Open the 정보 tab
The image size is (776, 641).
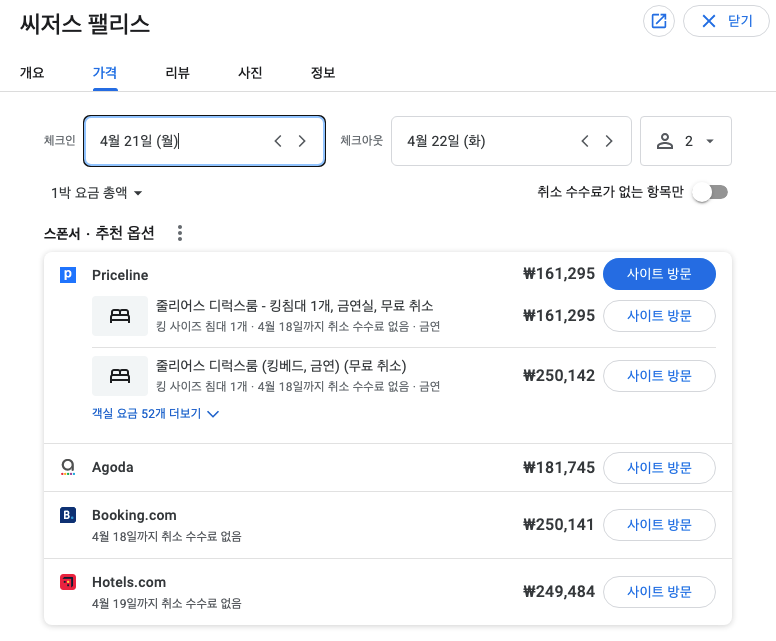click(x=323, y=73)
